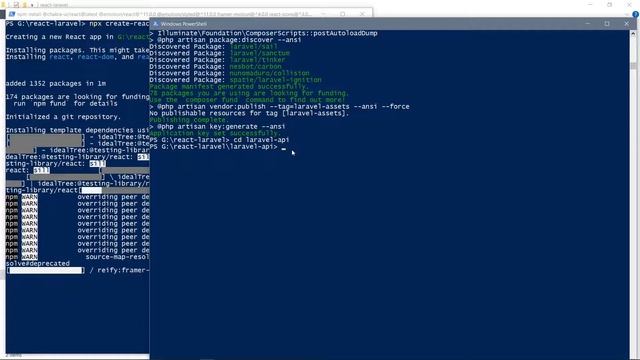Click the 'laravel/sanctum' package name

point(260,53)
